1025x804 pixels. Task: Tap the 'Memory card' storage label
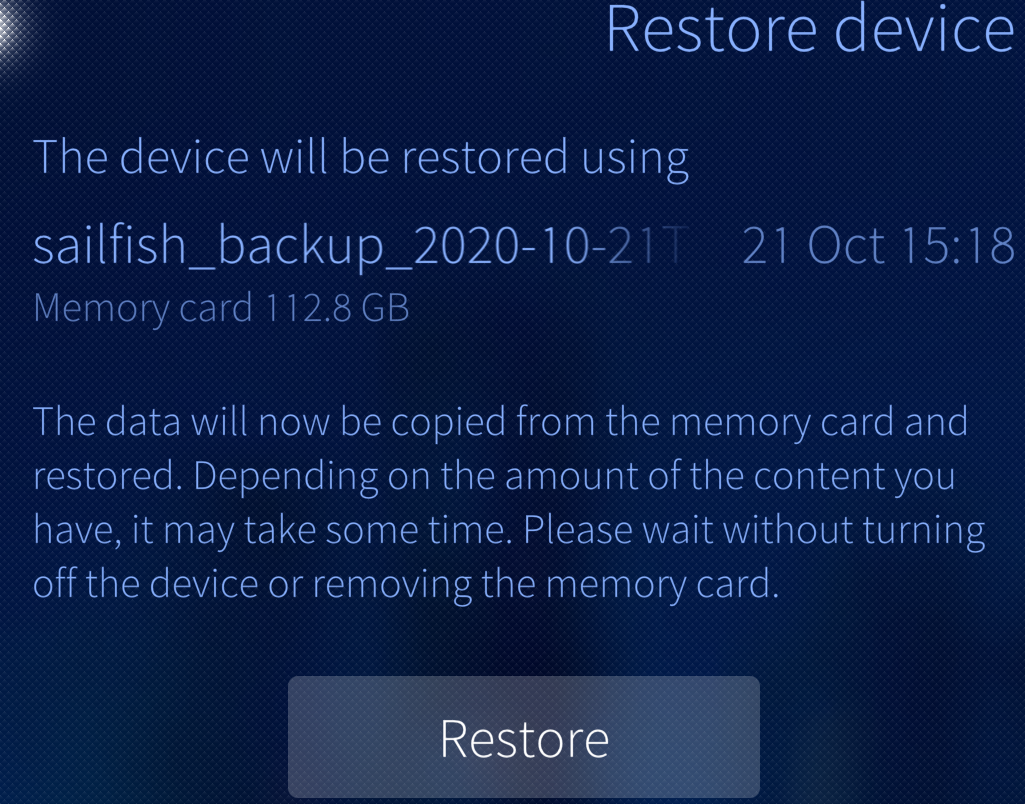click(x=143, y=308)
